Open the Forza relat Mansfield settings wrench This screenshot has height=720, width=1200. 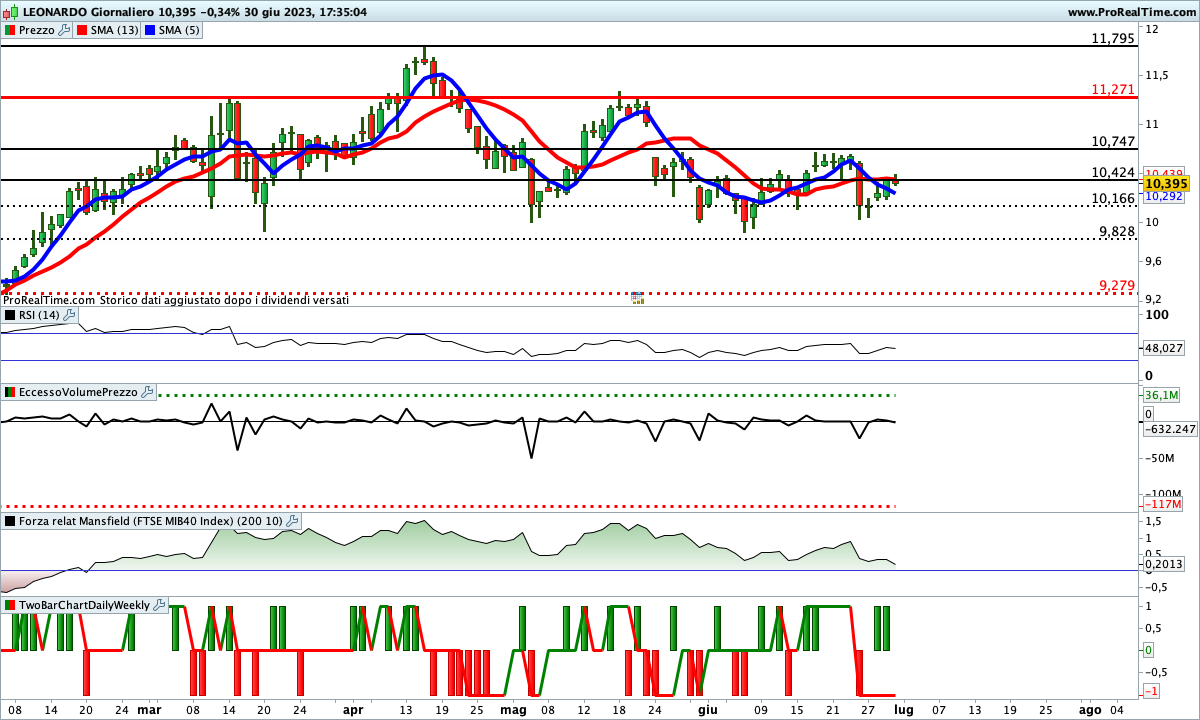(x=292, y=521)
